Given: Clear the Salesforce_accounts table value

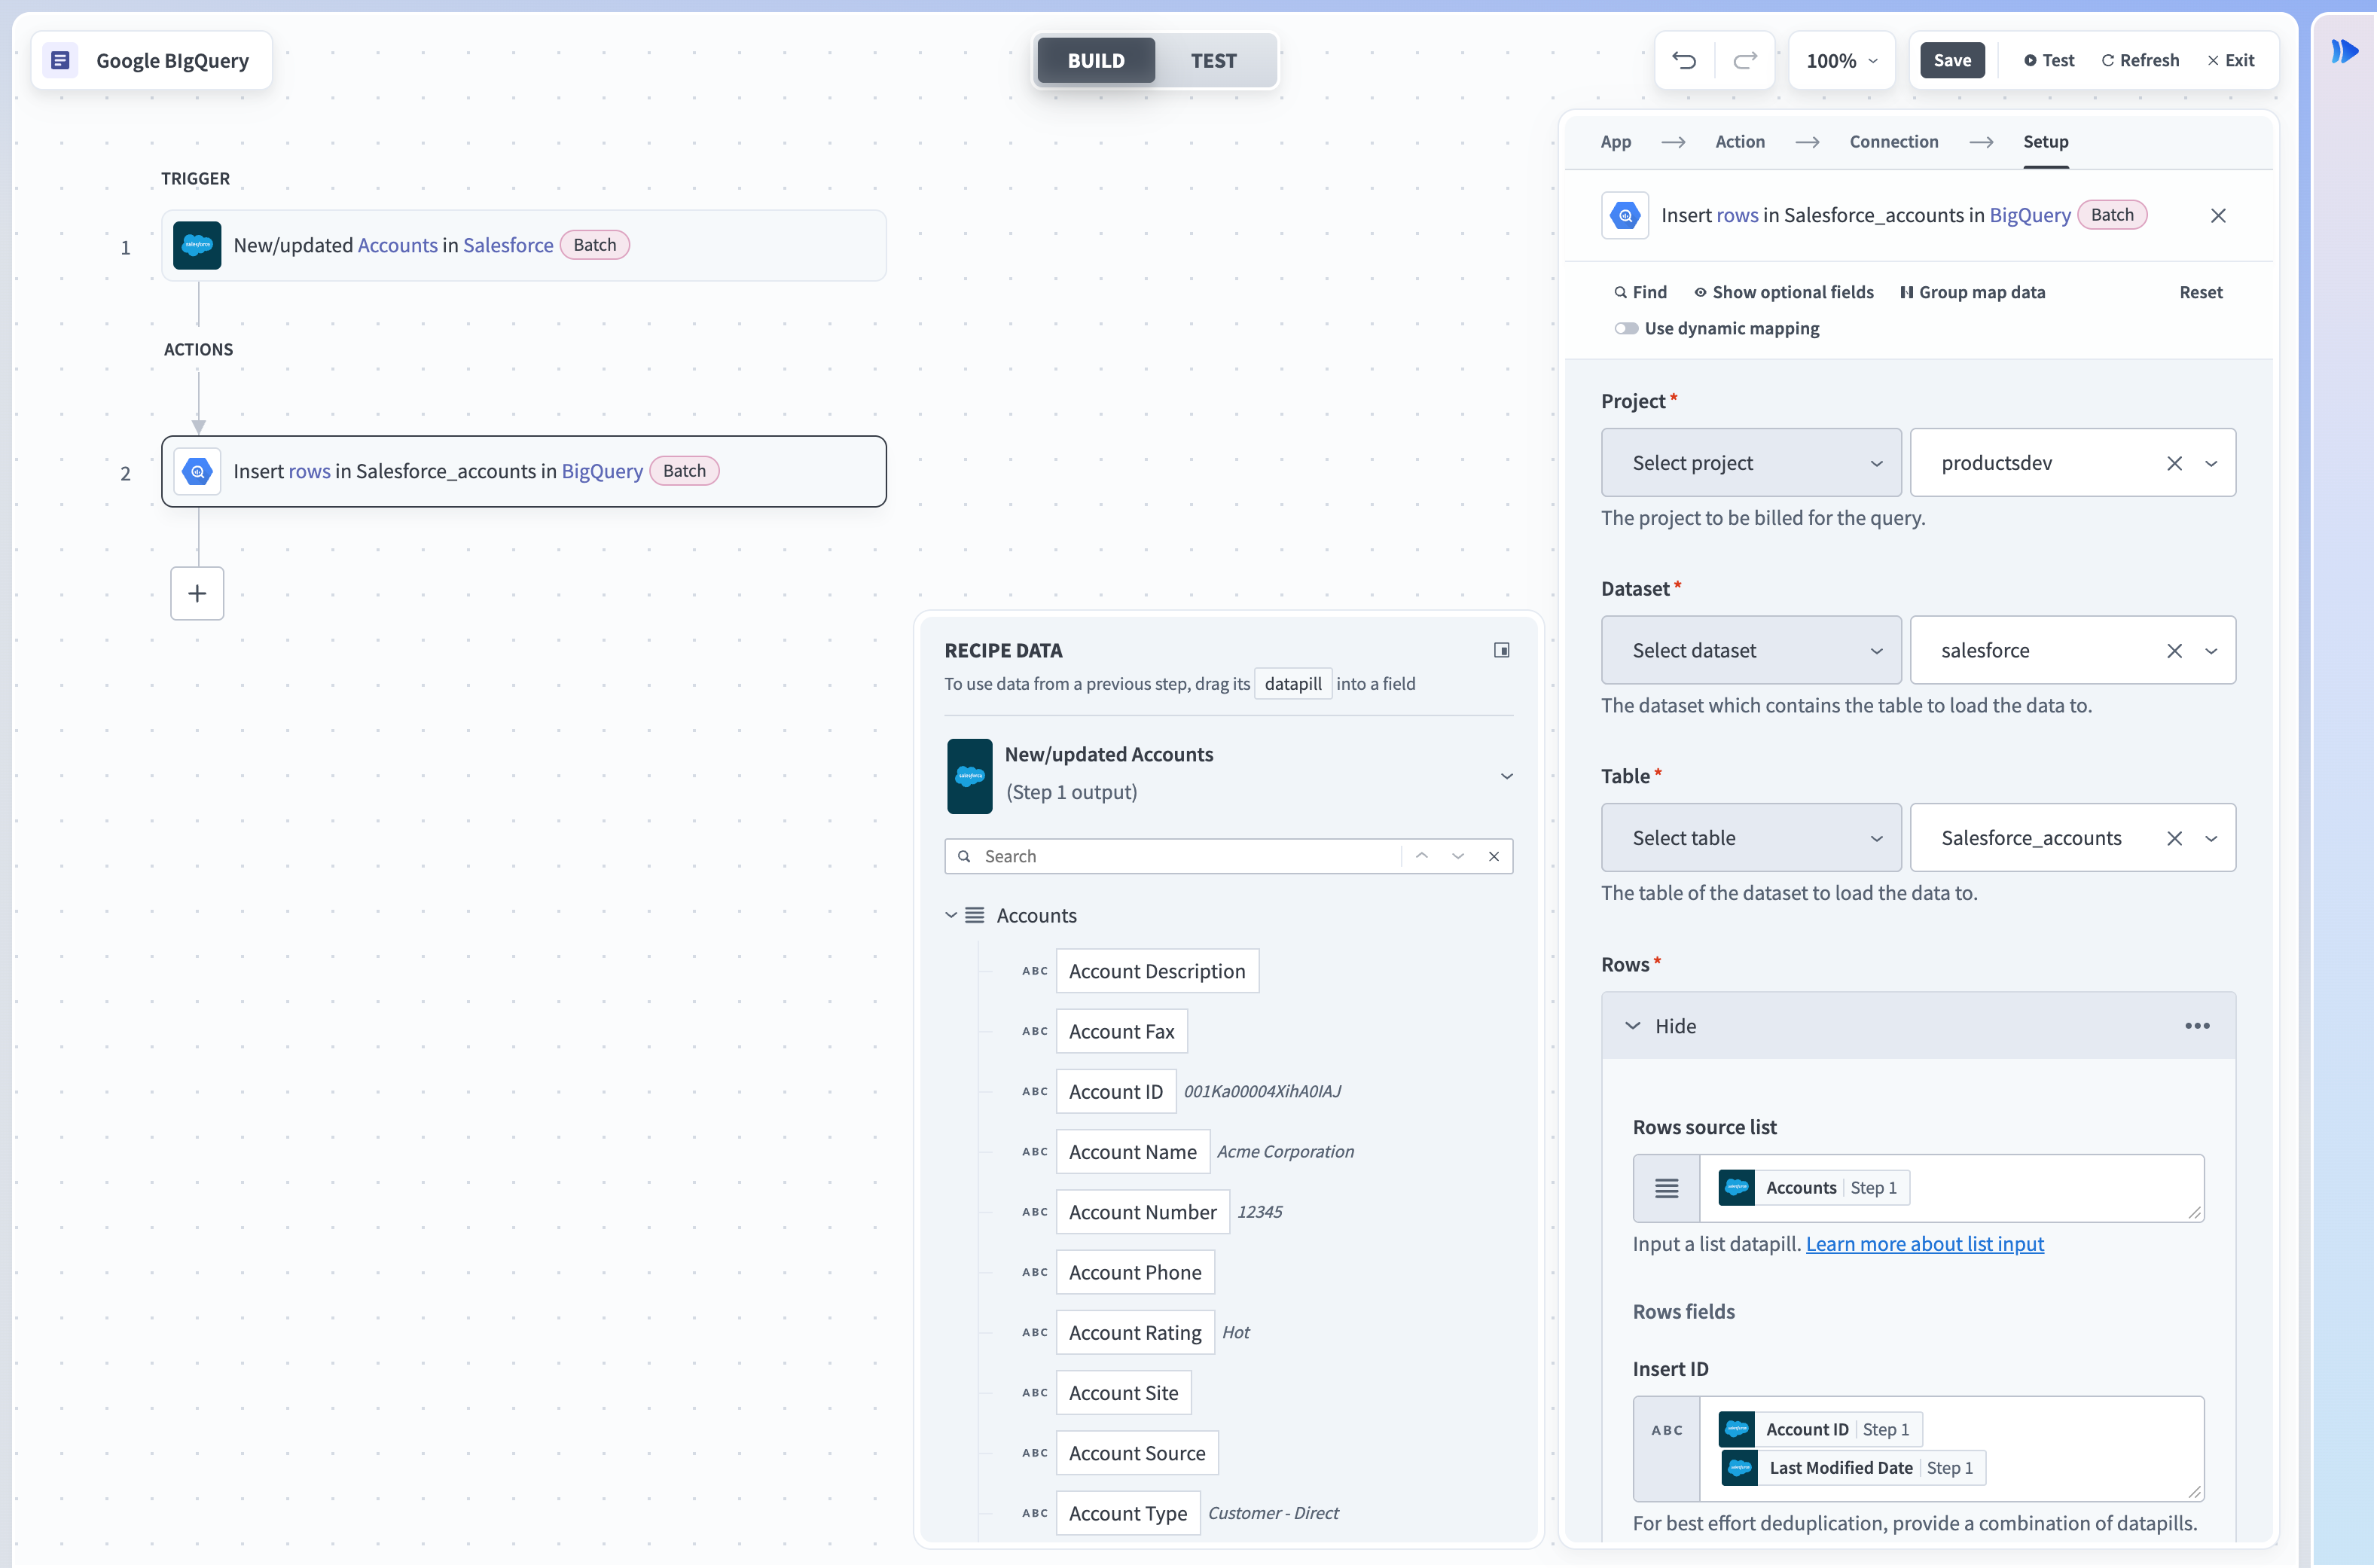Looking at the screenshot, I should tap(2174, 838).
